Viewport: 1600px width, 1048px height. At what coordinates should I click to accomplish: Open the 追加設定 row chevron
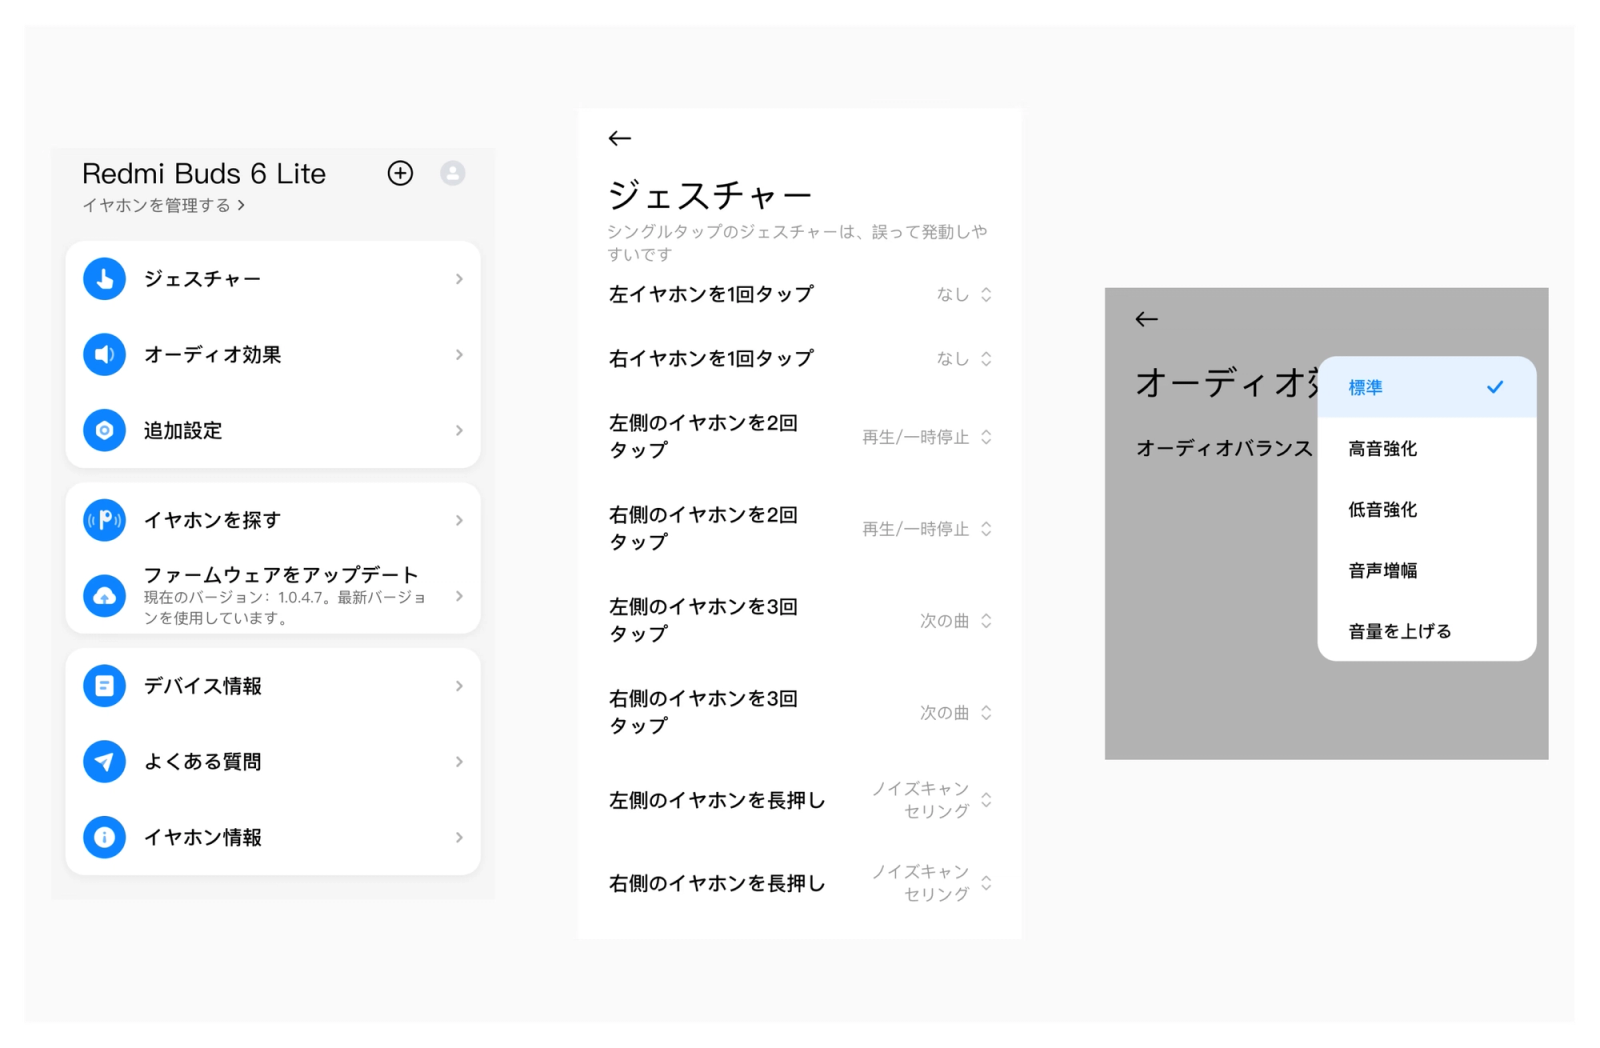point(459,431)
